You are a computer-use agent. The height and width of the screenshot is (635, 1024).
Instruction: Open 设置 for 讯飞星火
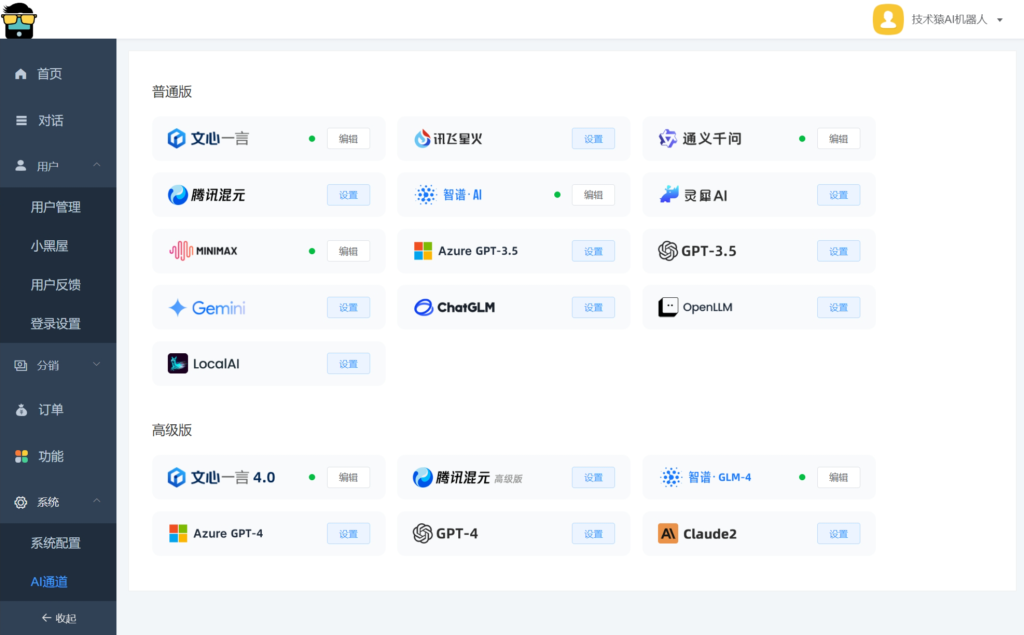pos(593,138)
